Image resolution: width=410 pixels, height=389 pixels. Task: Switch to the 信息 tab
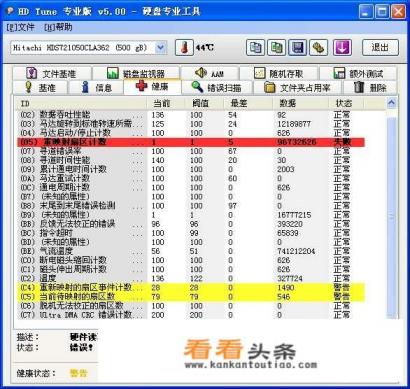pos(96,88)
